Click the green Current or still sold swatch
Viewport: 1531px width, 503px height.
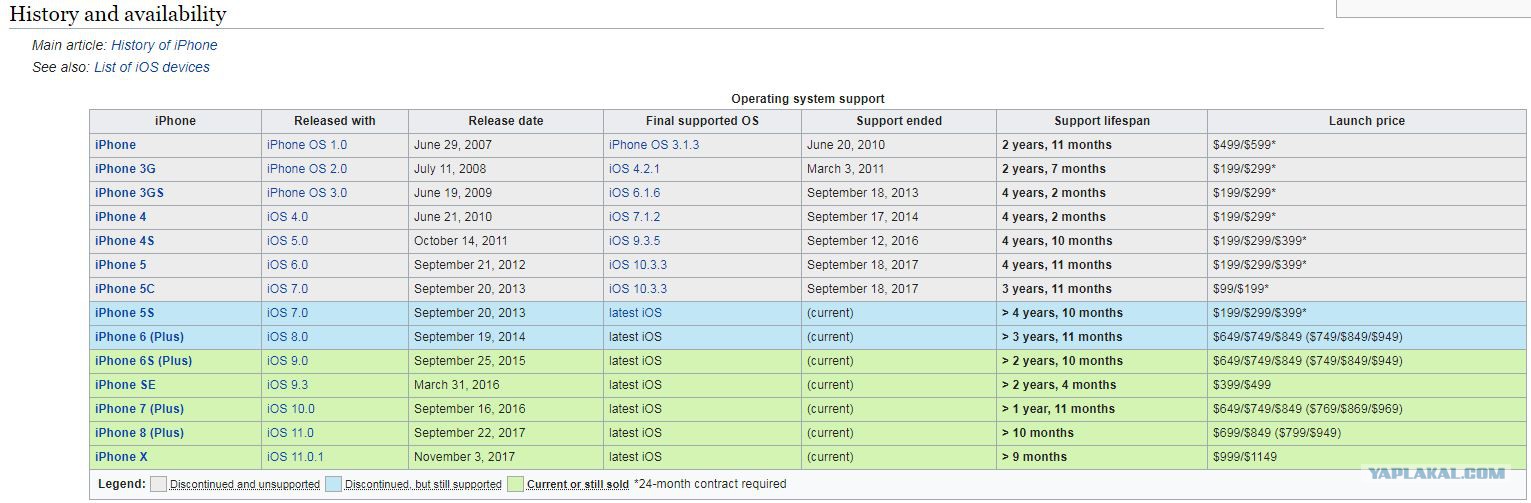[x=515, y=484]
